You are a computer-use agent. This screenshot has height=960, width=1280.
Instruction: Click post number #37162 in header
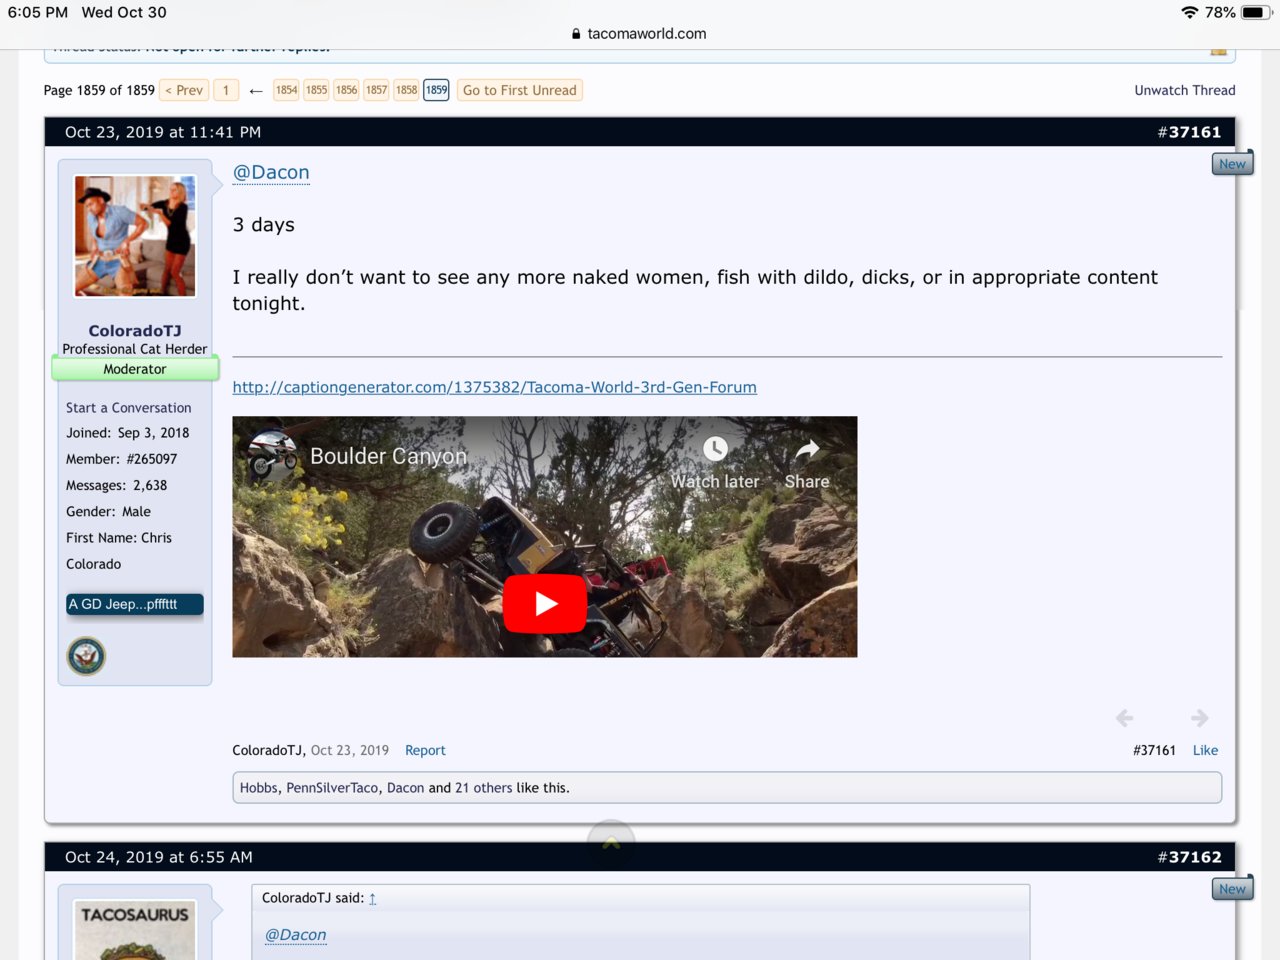(x=1189, y=857)
